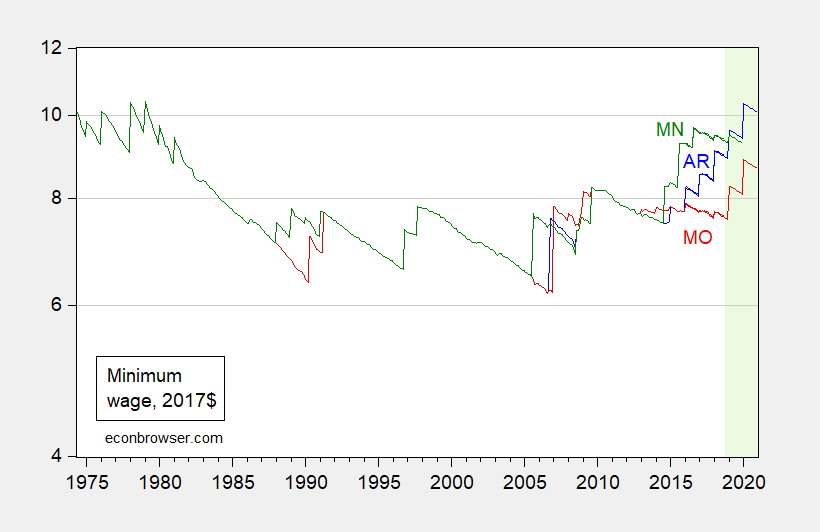Click the x-axis label 2020
The width and height of the screenshot is (820, 532).
coord(744,482)
